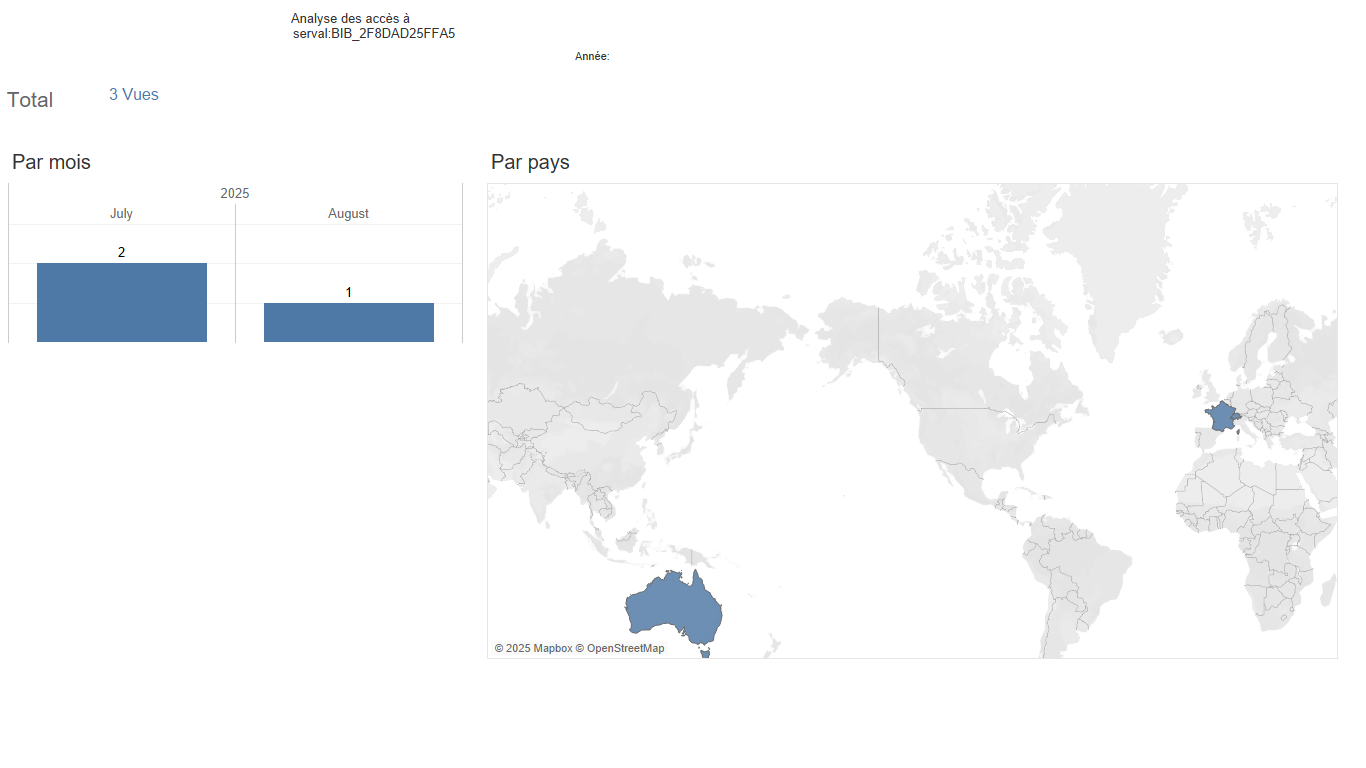The height and width of the screenshot is (768, 1366).
Task: Open the Mapbox attribution link
Action: (x=533, y=648)
